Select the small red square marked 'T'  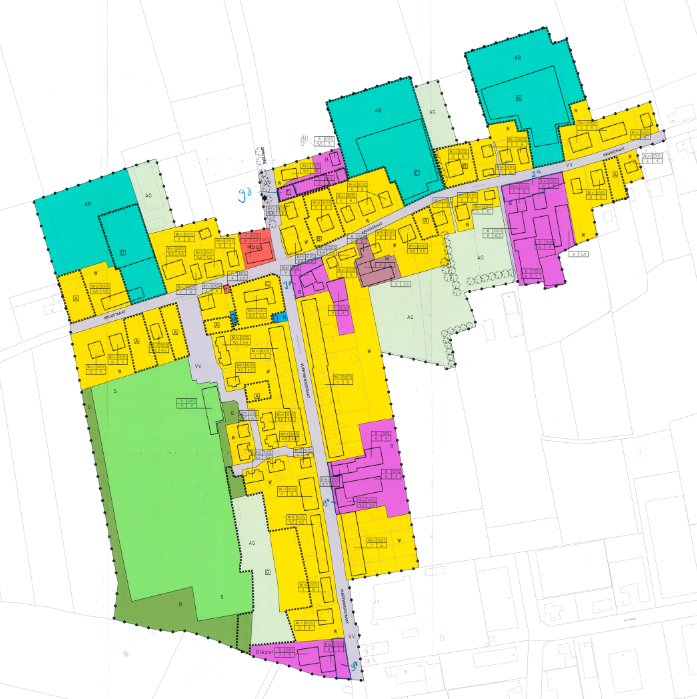click(227, 289)
